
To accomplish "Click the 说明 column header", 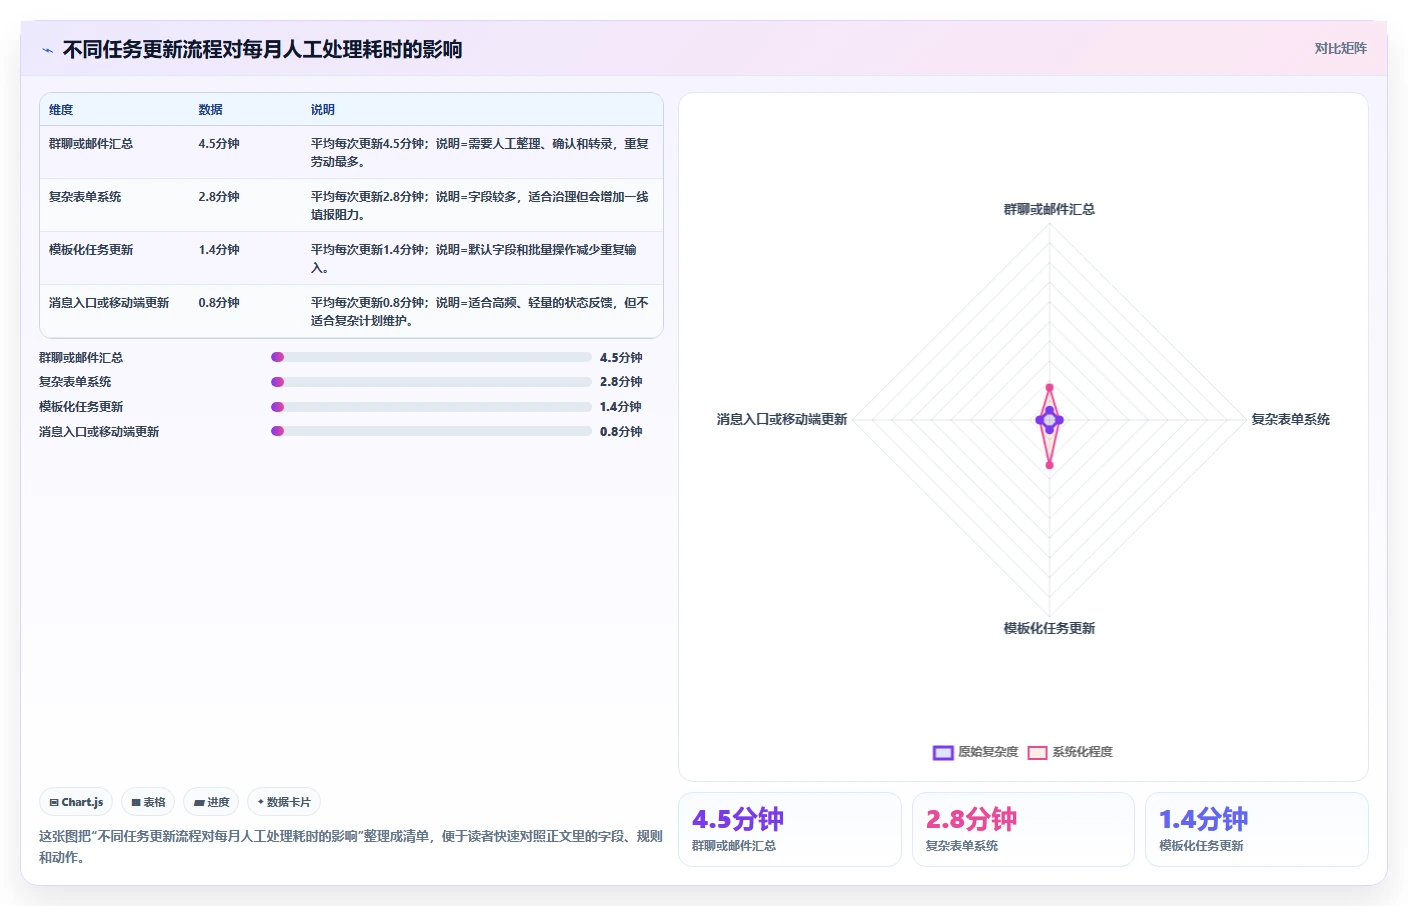I will pos(322,110).
